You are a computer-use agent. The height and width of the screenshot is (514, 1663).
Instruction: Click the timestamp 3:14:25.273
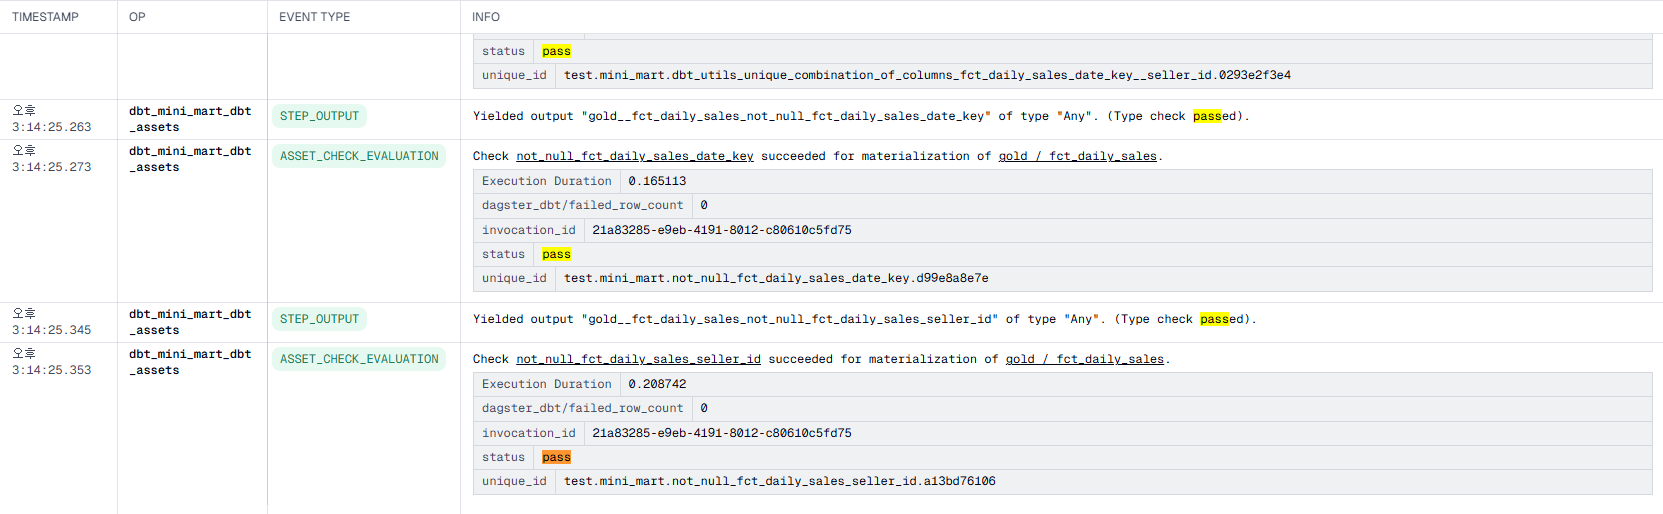coord(51,167)
